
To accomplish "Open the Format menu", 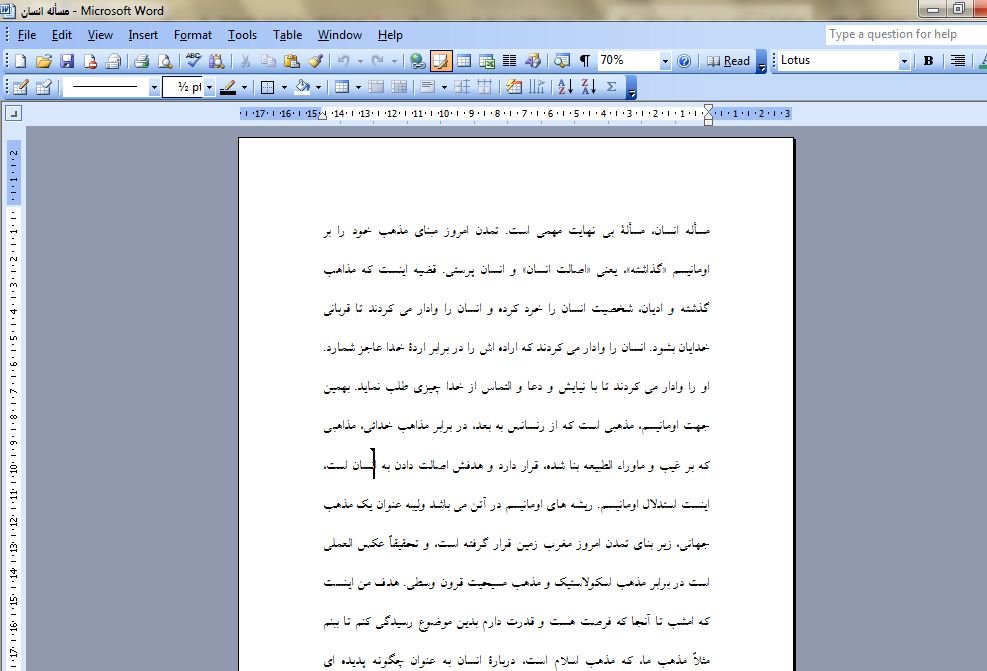I will (192, 35).
